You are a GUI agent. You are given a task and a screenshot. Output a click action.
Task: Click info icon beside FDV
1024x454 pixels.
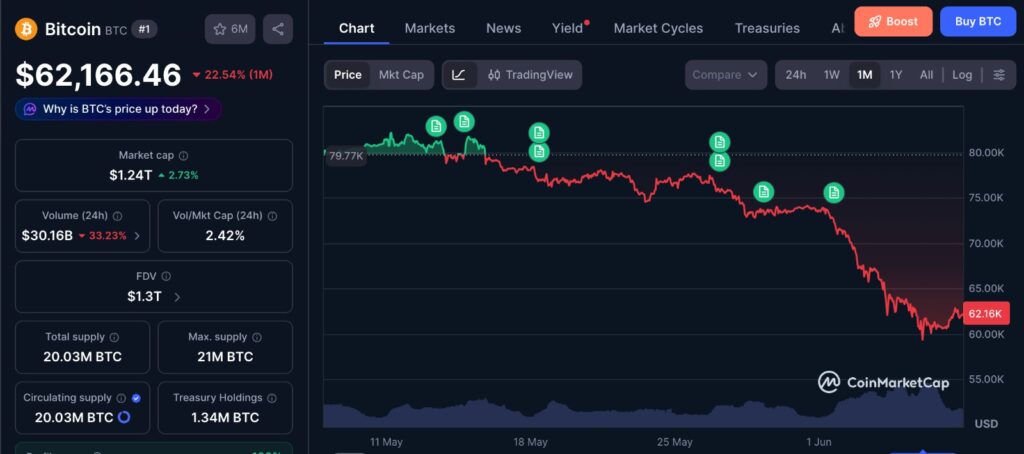(166, 276)
